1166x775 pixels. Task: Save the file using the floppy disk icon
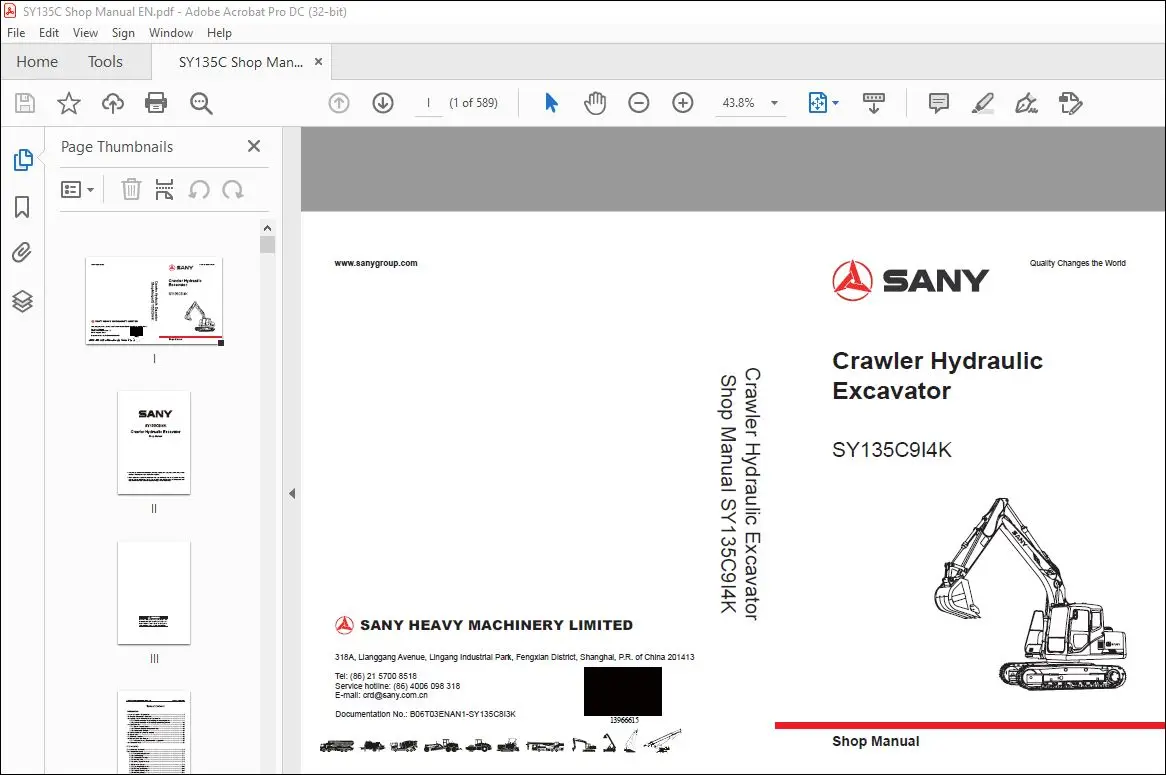pyautogui.click(x=25, y=103)
